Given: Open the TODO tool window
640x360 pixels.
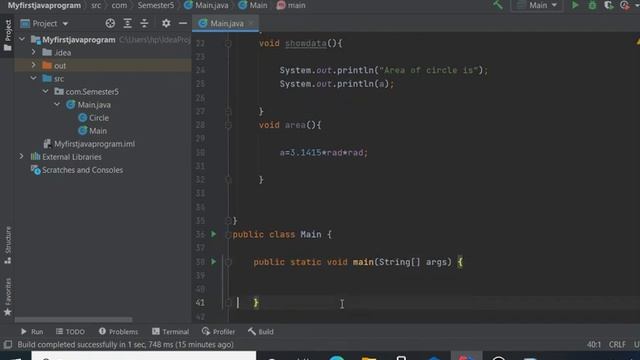Looking at the screenshot, I should 70,331.
